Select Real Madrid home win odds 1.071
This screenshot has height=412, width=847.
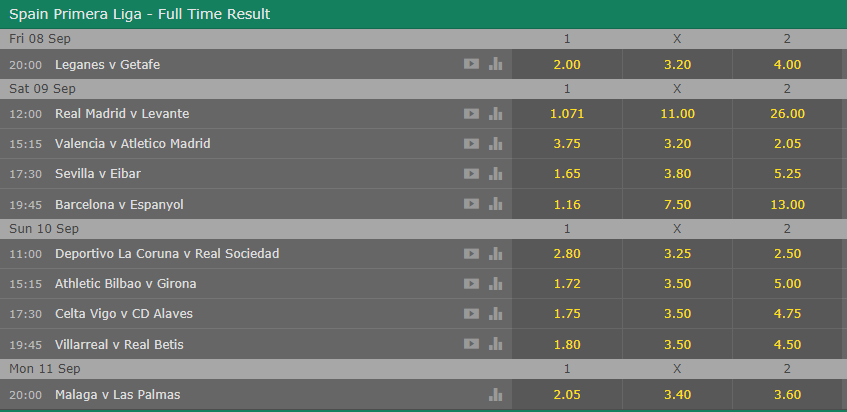pyautogui.click(x=567, y=113)
